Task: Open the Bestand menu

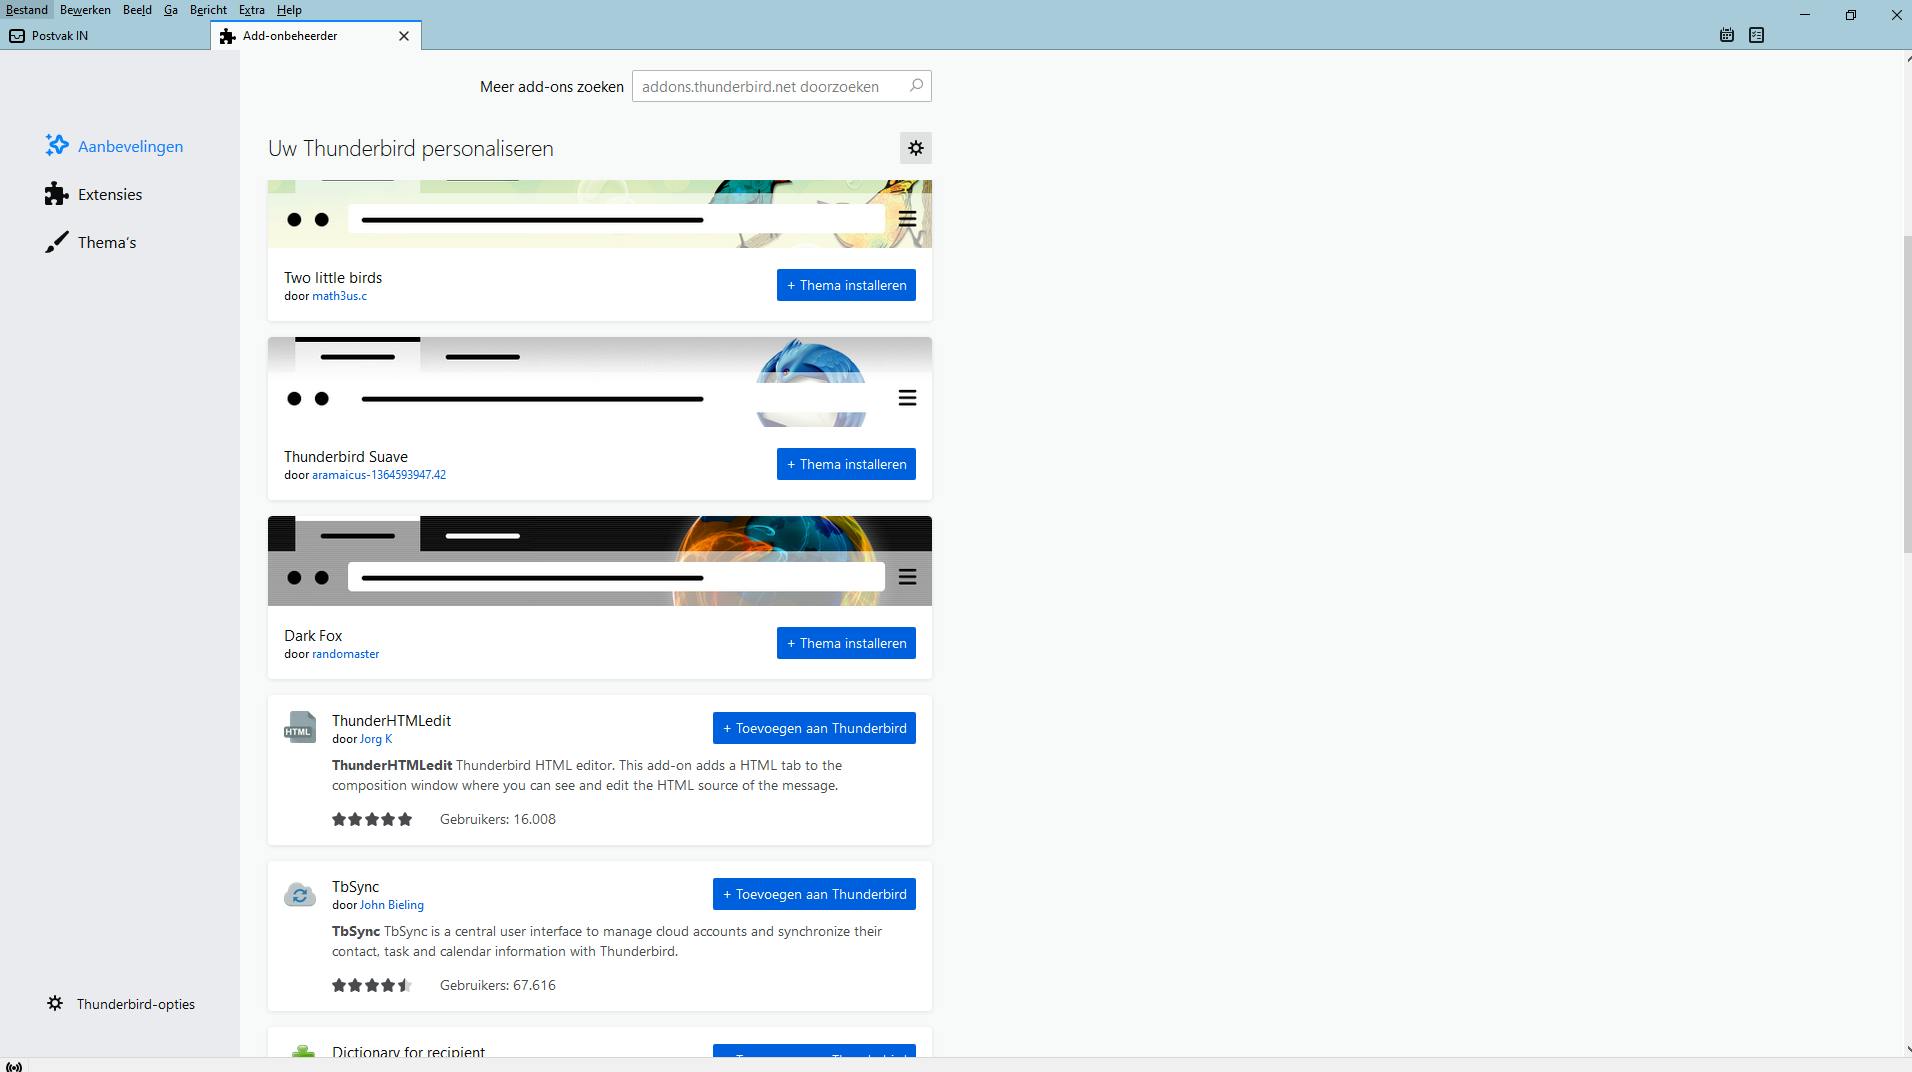Action: [27, 10]
